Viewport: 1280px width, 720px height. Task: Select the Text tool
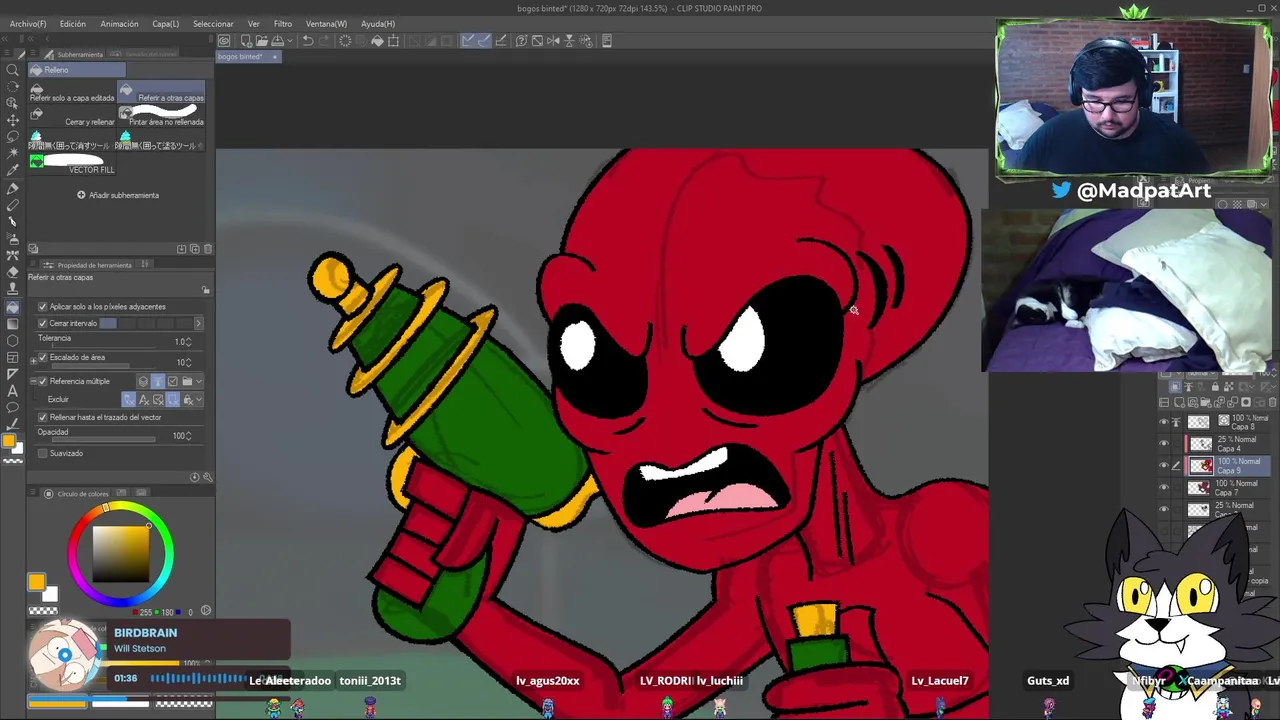[12, 391]
